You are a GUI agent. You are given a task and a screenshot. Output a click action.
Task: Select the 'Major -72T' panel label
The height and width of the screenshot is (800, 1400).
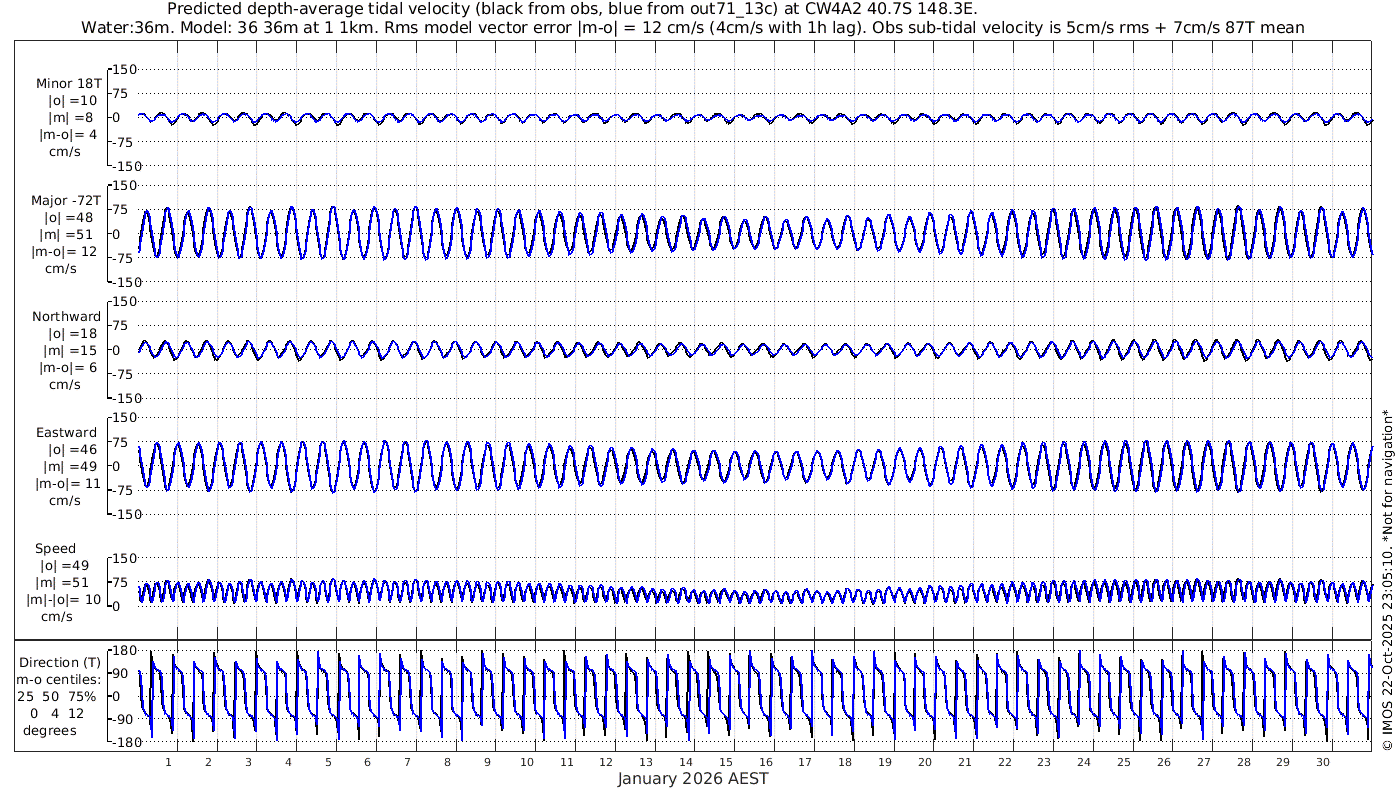[x=66, y=201]
